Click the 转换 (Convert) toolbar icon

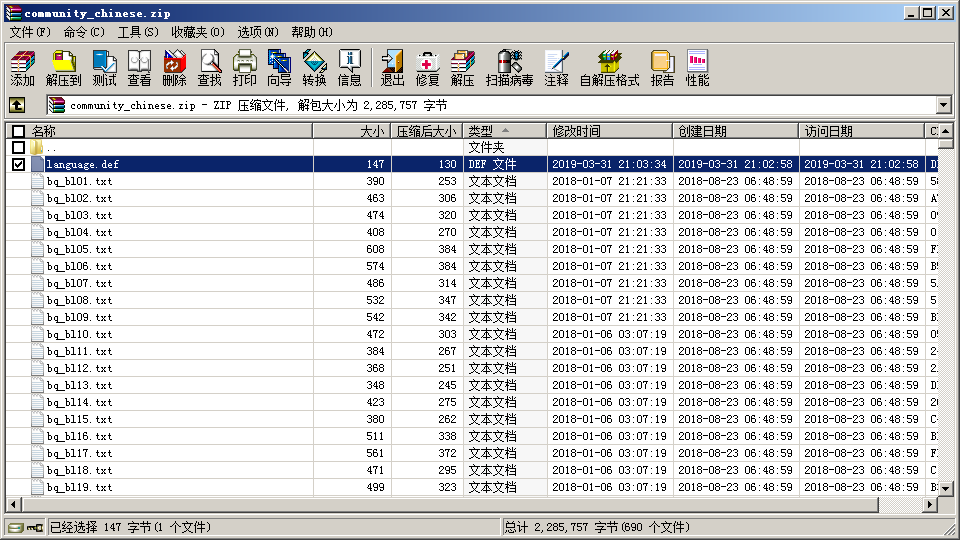(314, 68)
